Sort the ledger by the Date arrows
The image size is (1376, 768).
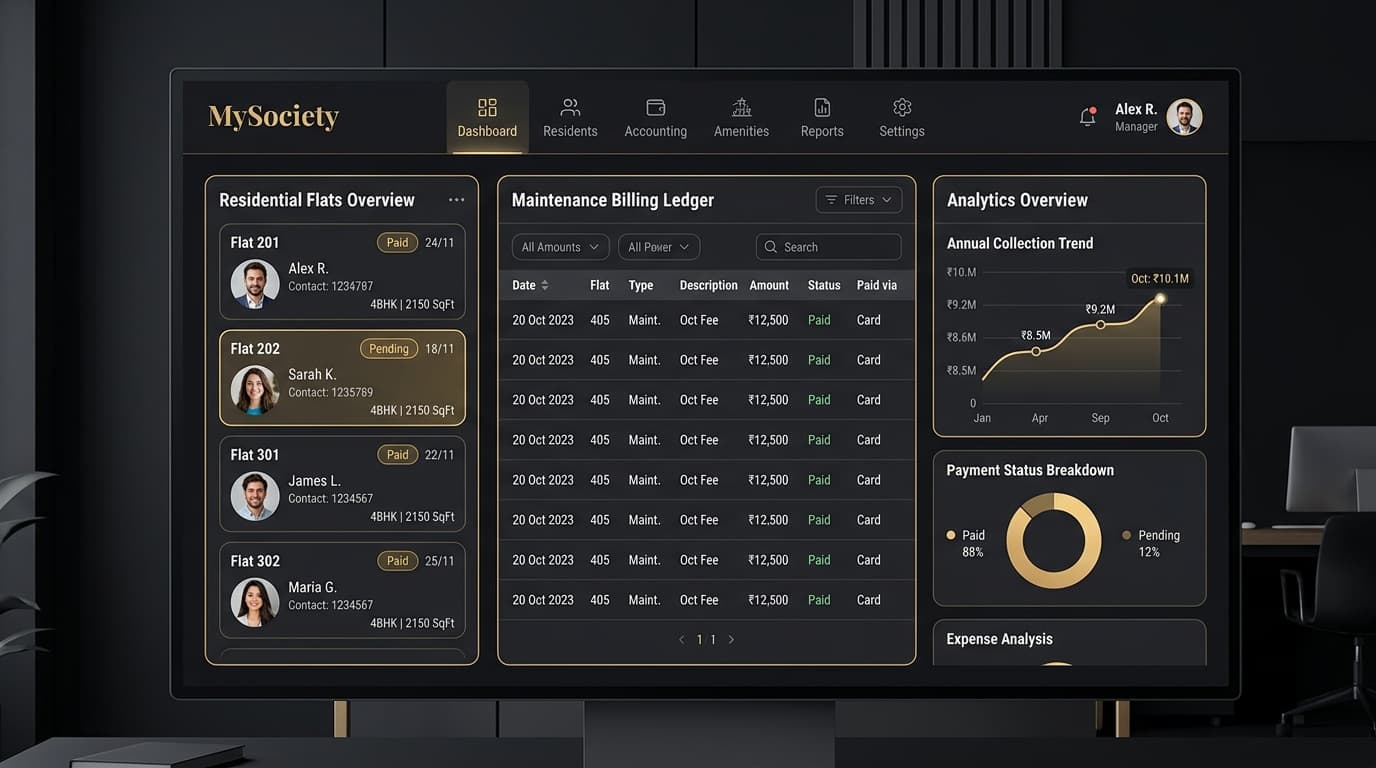pyautogui.click(x=545, y=285)
